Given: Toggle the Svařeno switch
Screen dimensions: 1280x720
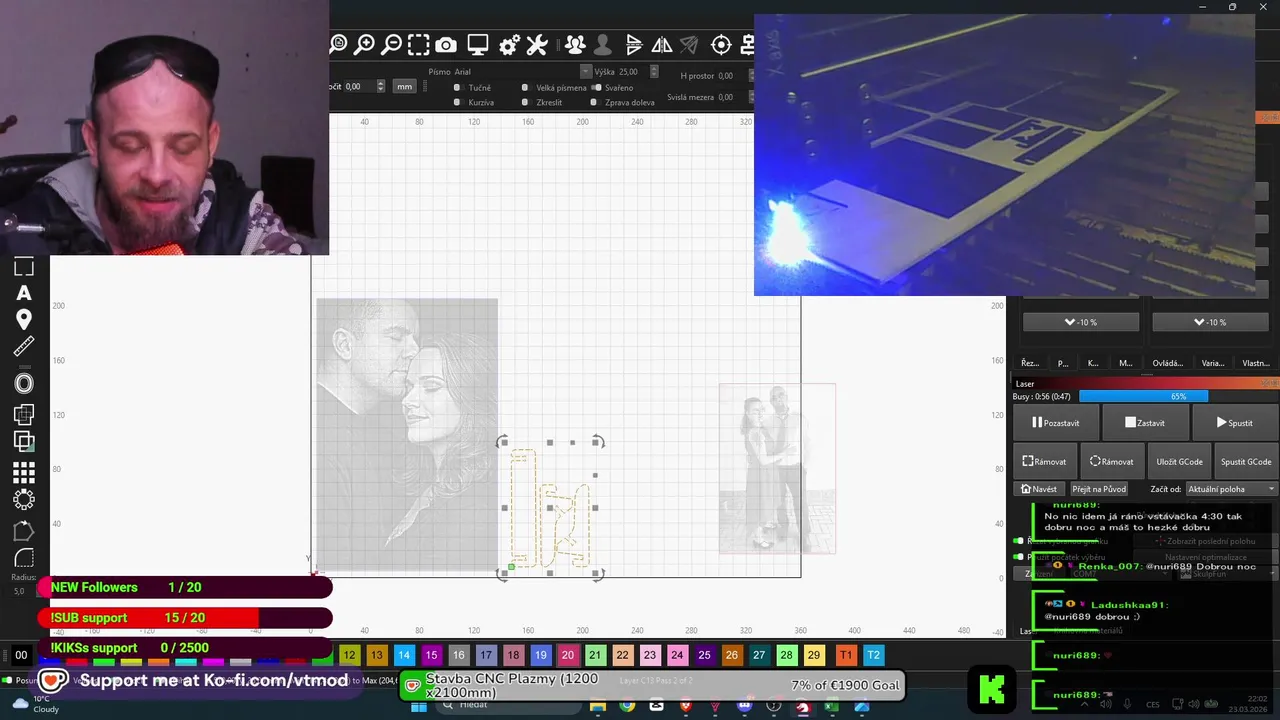Looking at the screenshot, I should pyautogui.click(x=596, y=88).
